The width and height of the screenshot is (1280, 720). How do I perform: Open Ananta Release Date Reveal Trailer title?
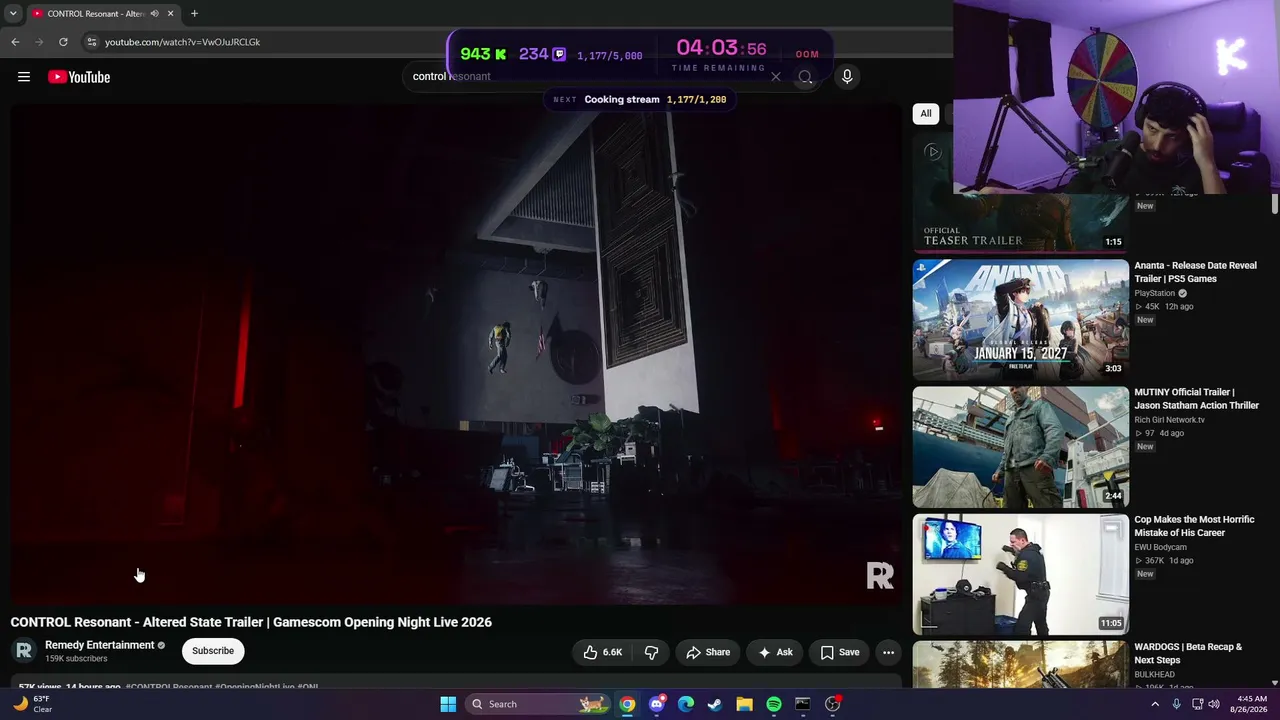point(1195,272)
